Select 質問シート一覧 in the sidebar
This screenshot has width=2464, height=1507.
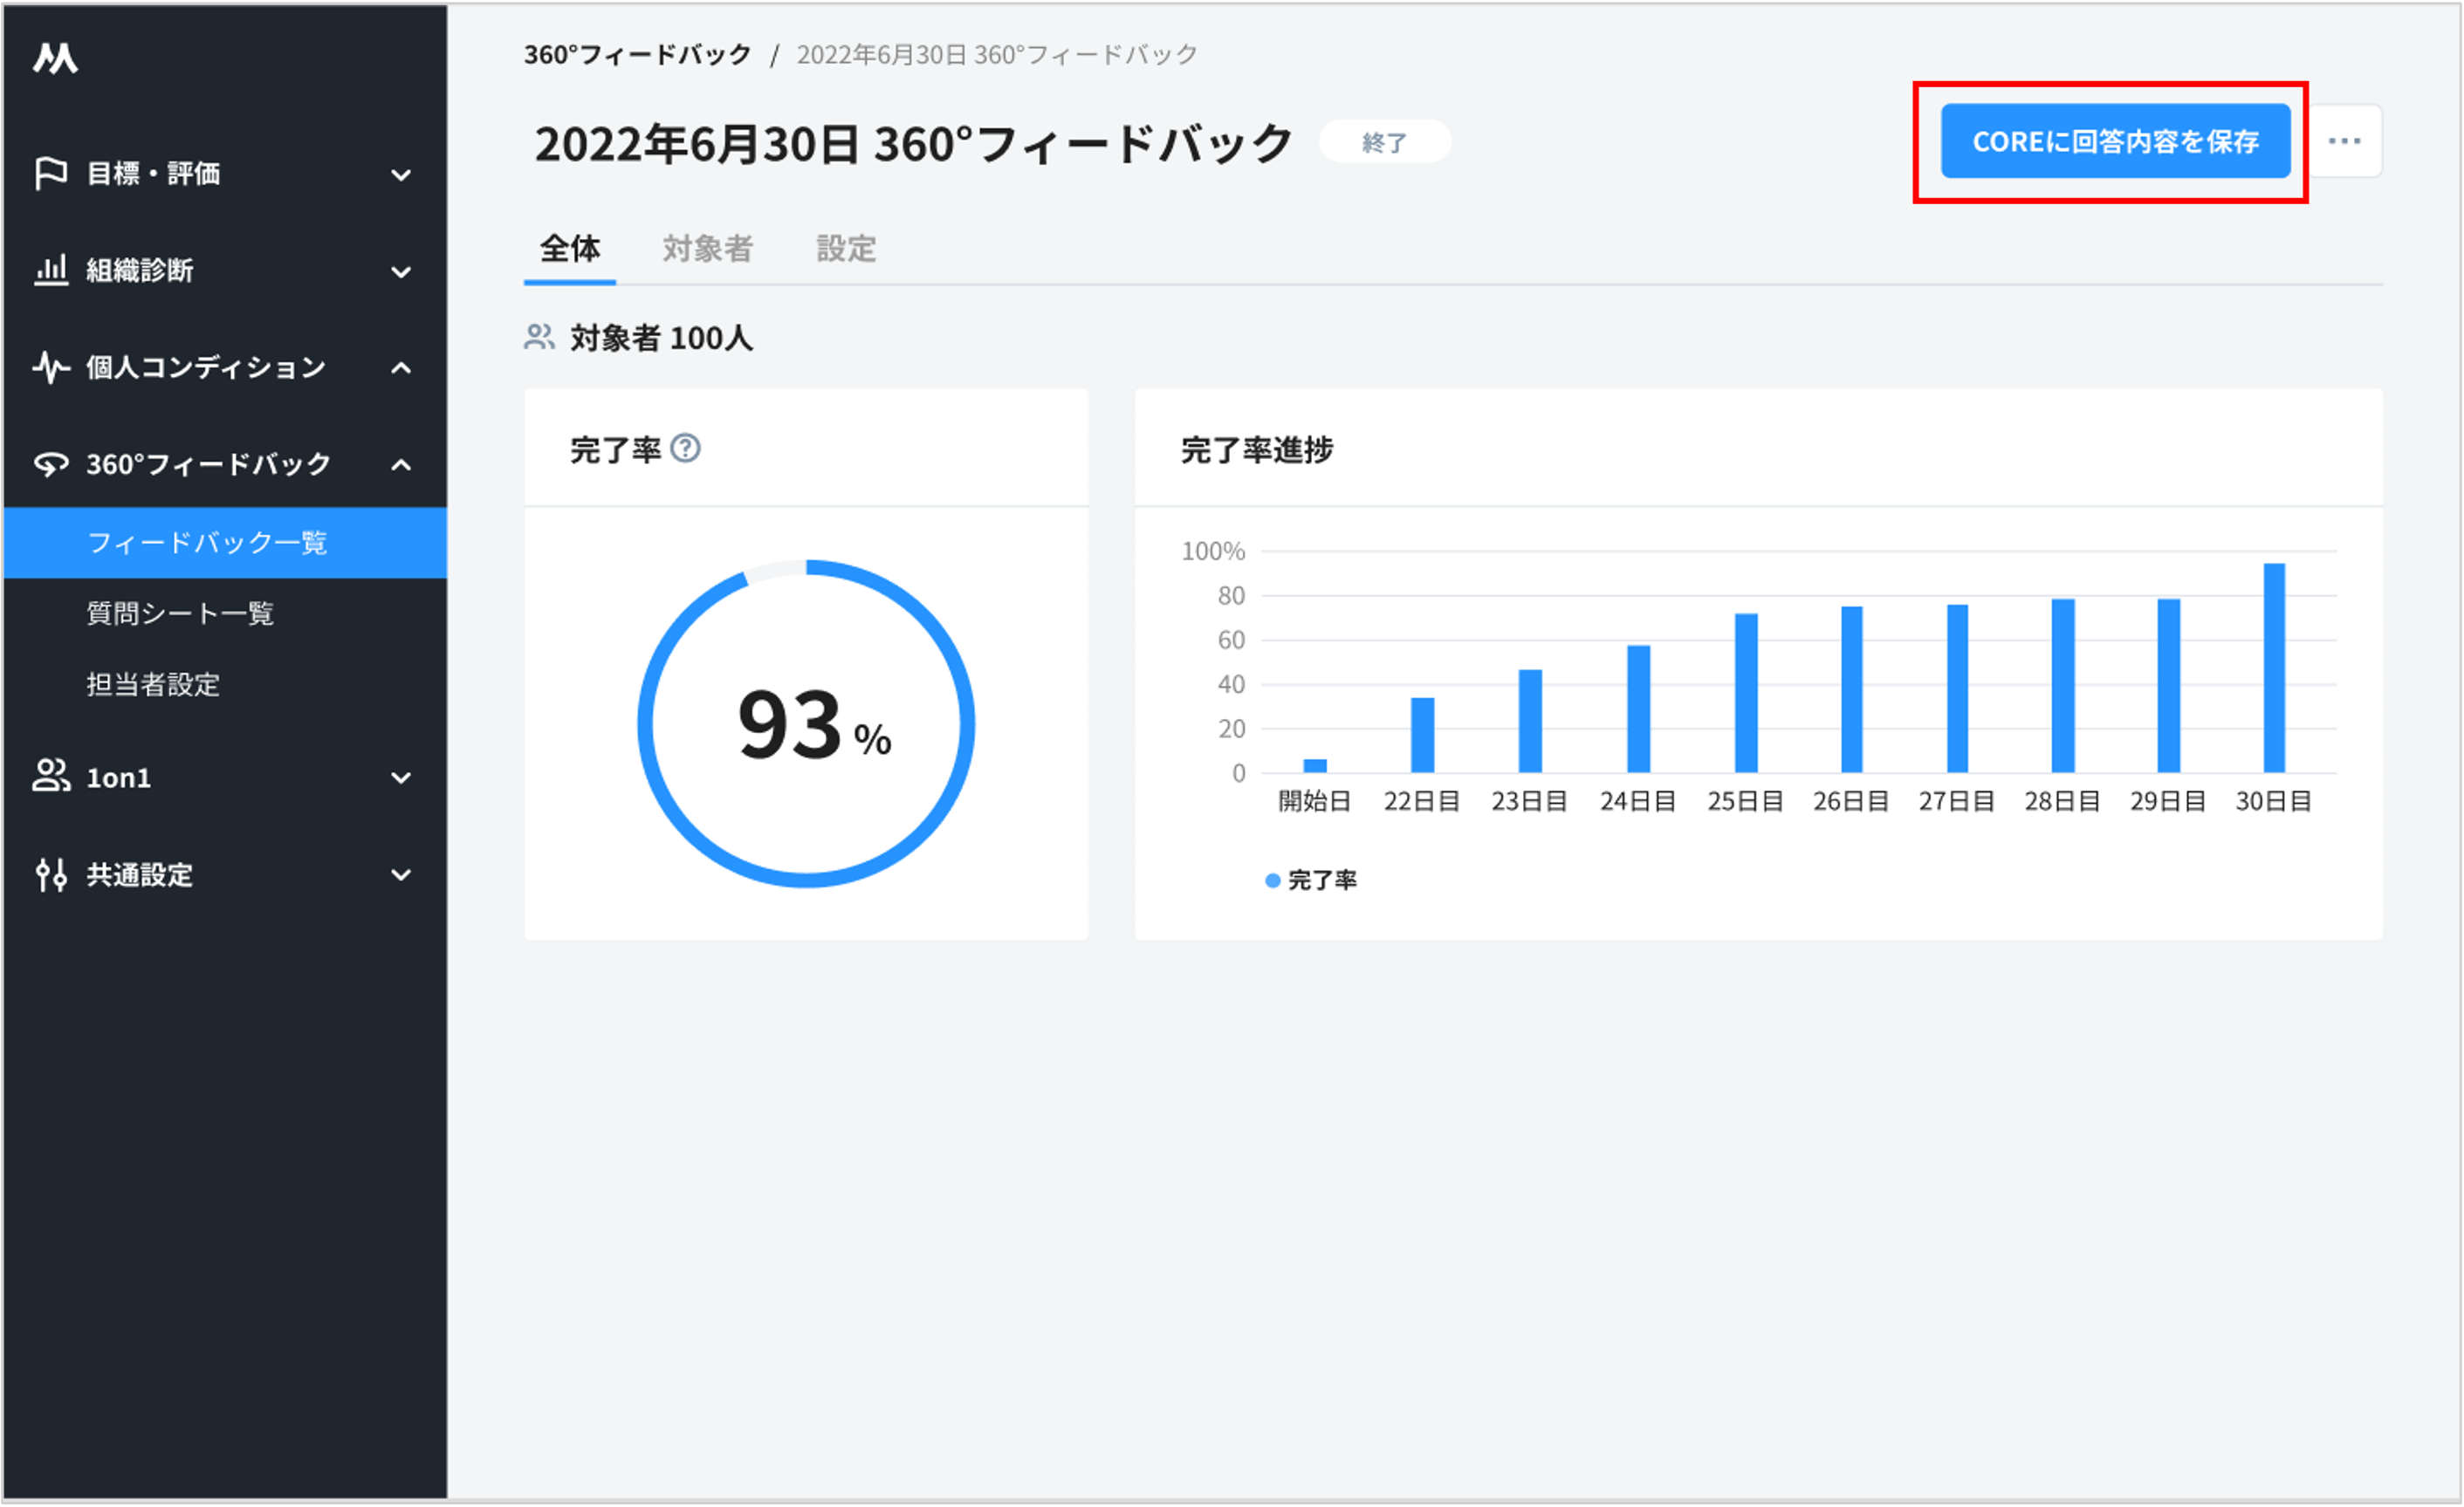coord(180,613)
